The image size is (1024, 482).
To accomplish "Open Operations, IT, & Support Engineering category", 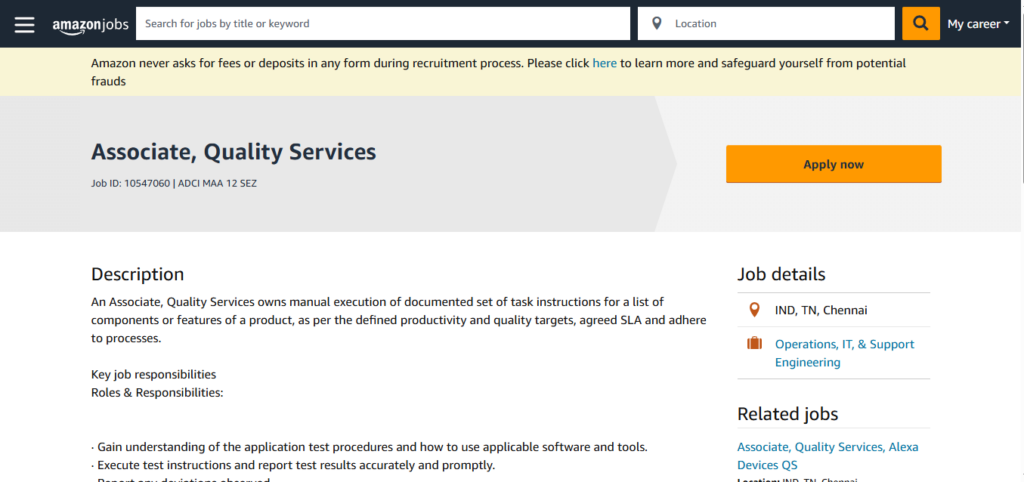I will coord(844,353).
